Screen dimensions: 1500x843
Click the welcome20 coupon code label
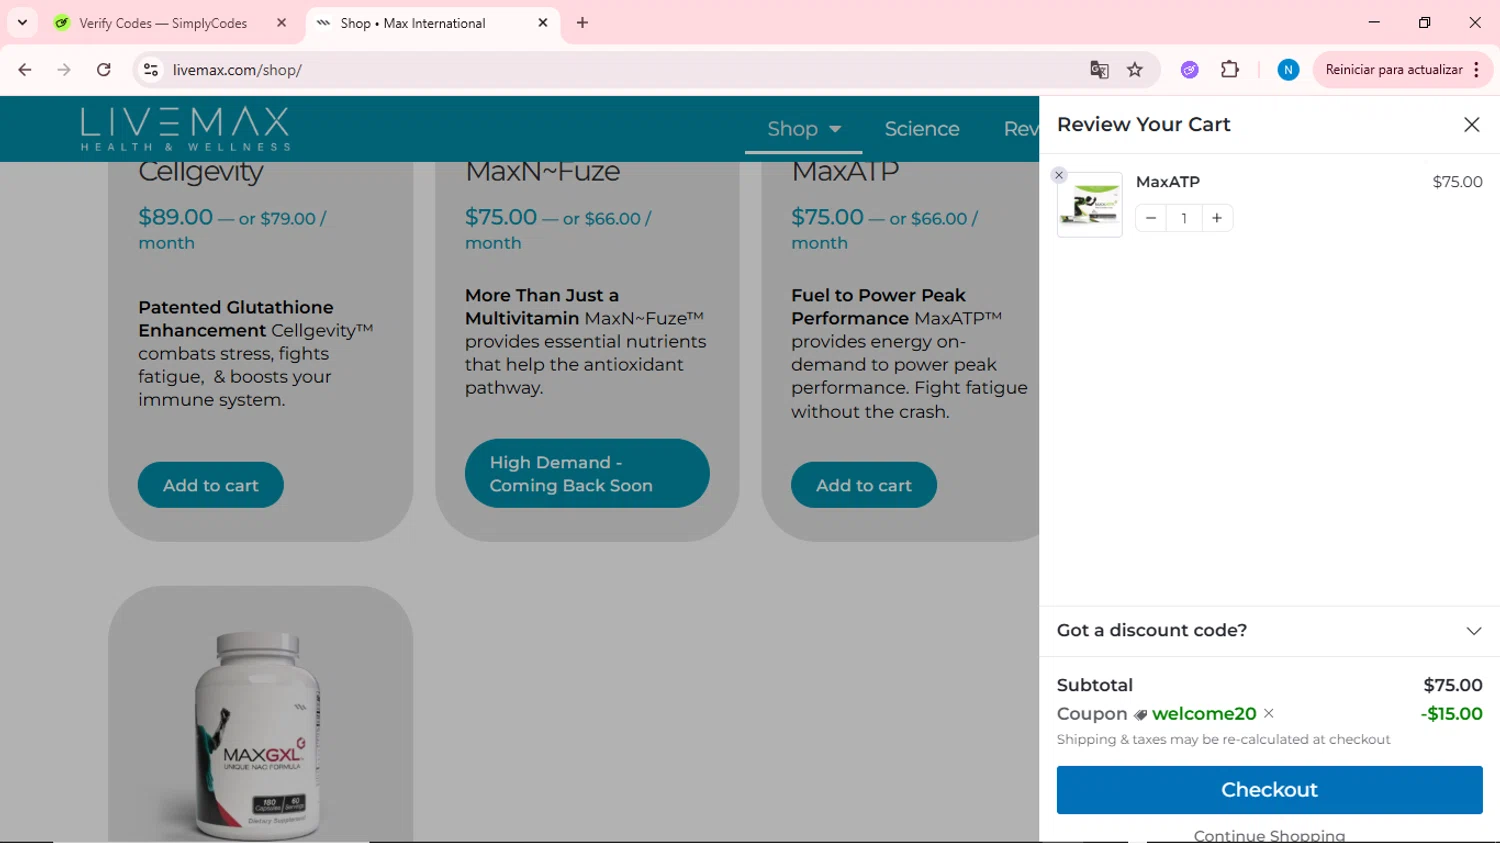pos(1204,714)
